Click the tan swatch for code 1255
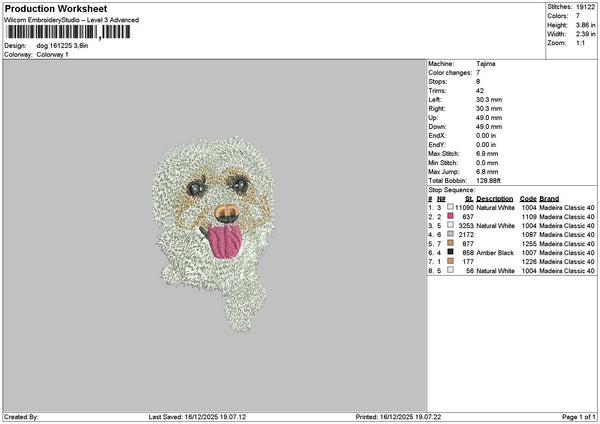 click(x=450, y=243)
